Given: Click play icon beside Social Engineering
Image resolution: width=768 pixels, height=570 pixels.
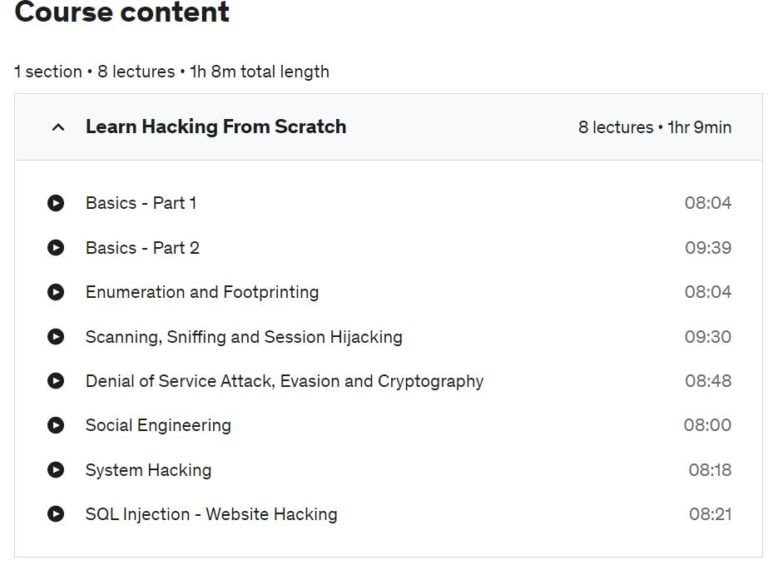Looking at the screenshot, I should (x=56, y=425).
